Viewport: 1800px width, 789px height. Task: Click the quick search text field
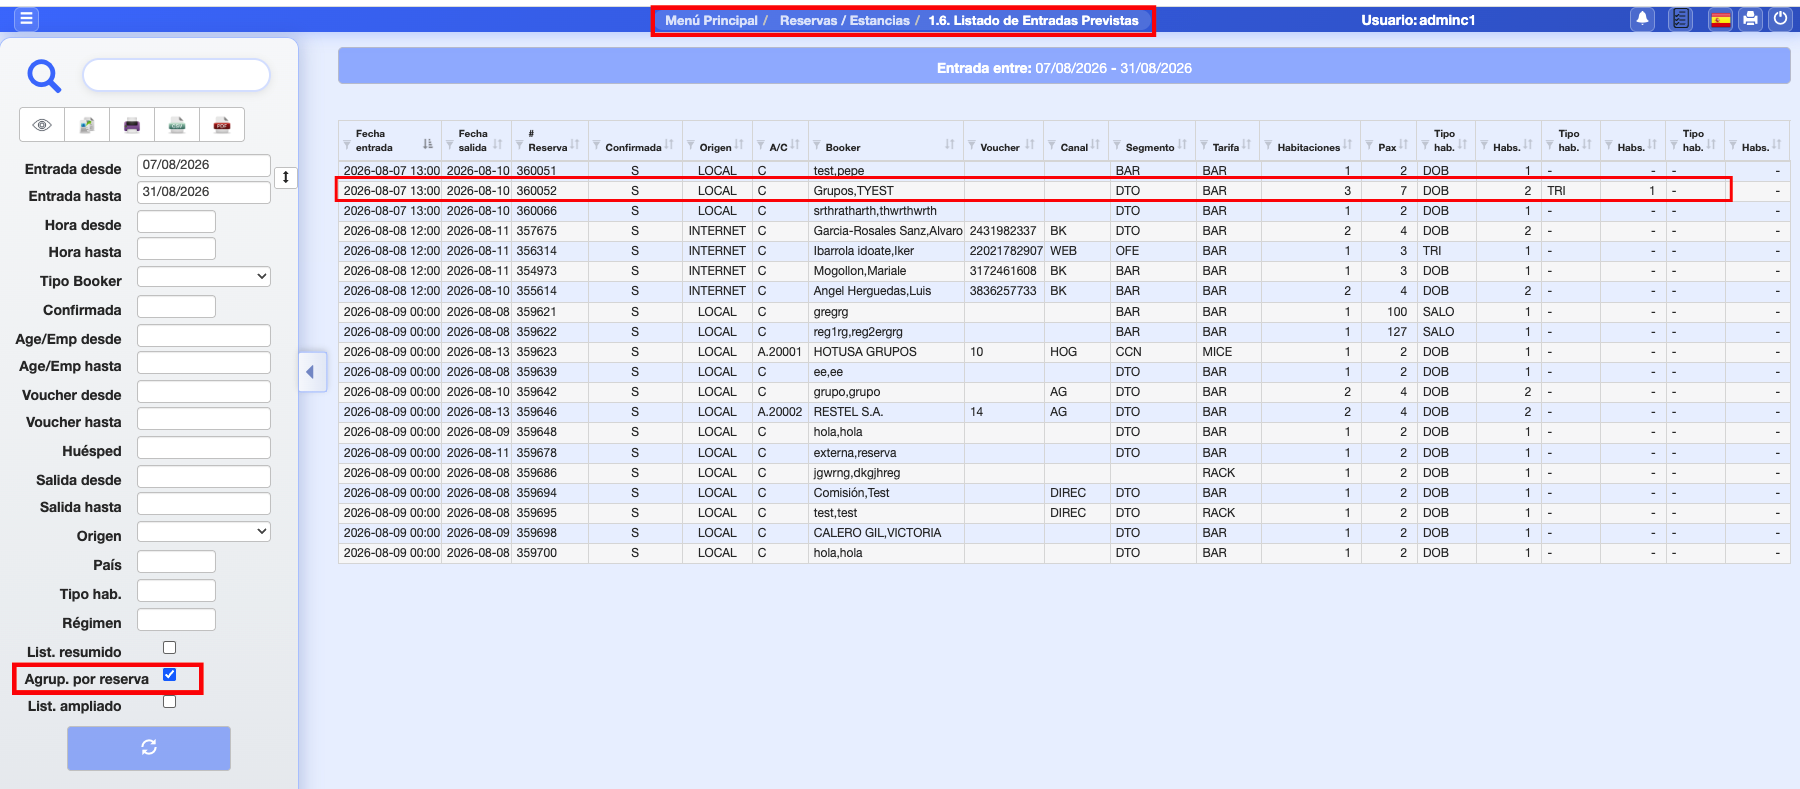tap(176, 75)
